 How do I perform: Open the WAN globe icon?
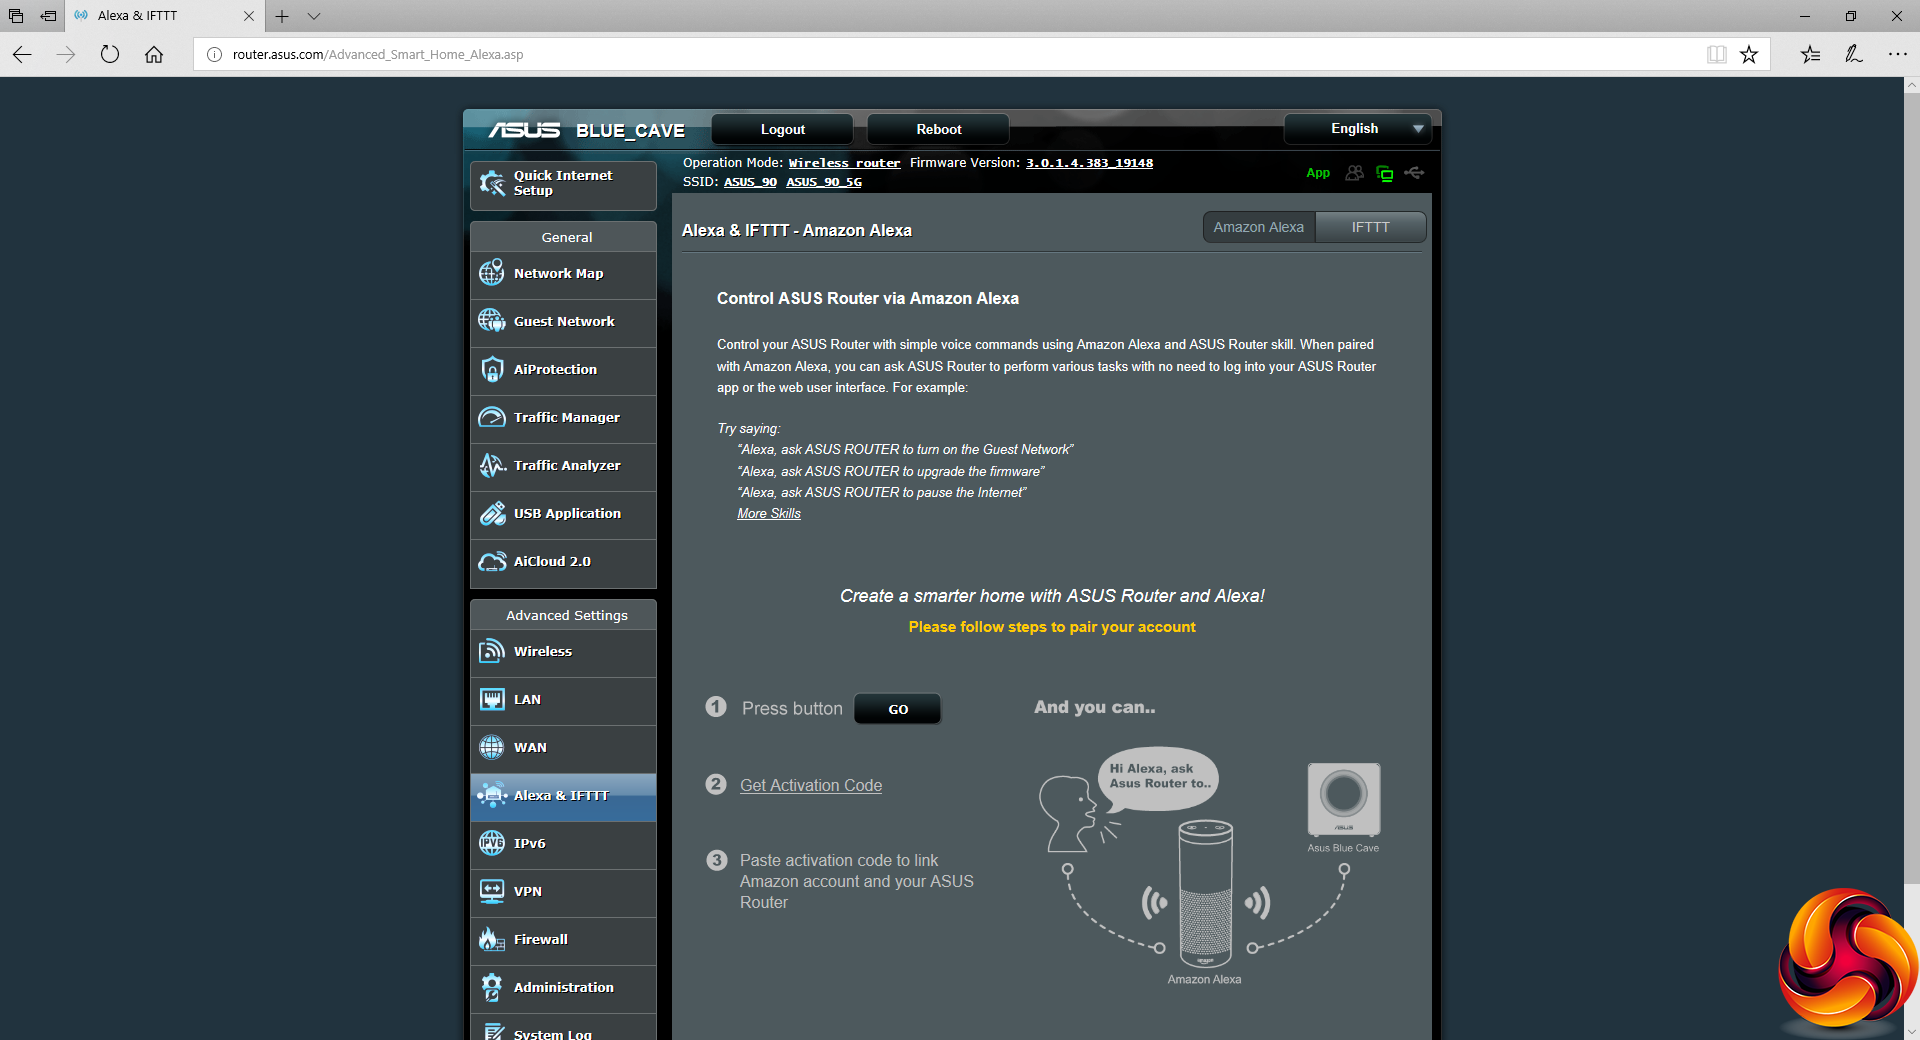click(492, 747)
